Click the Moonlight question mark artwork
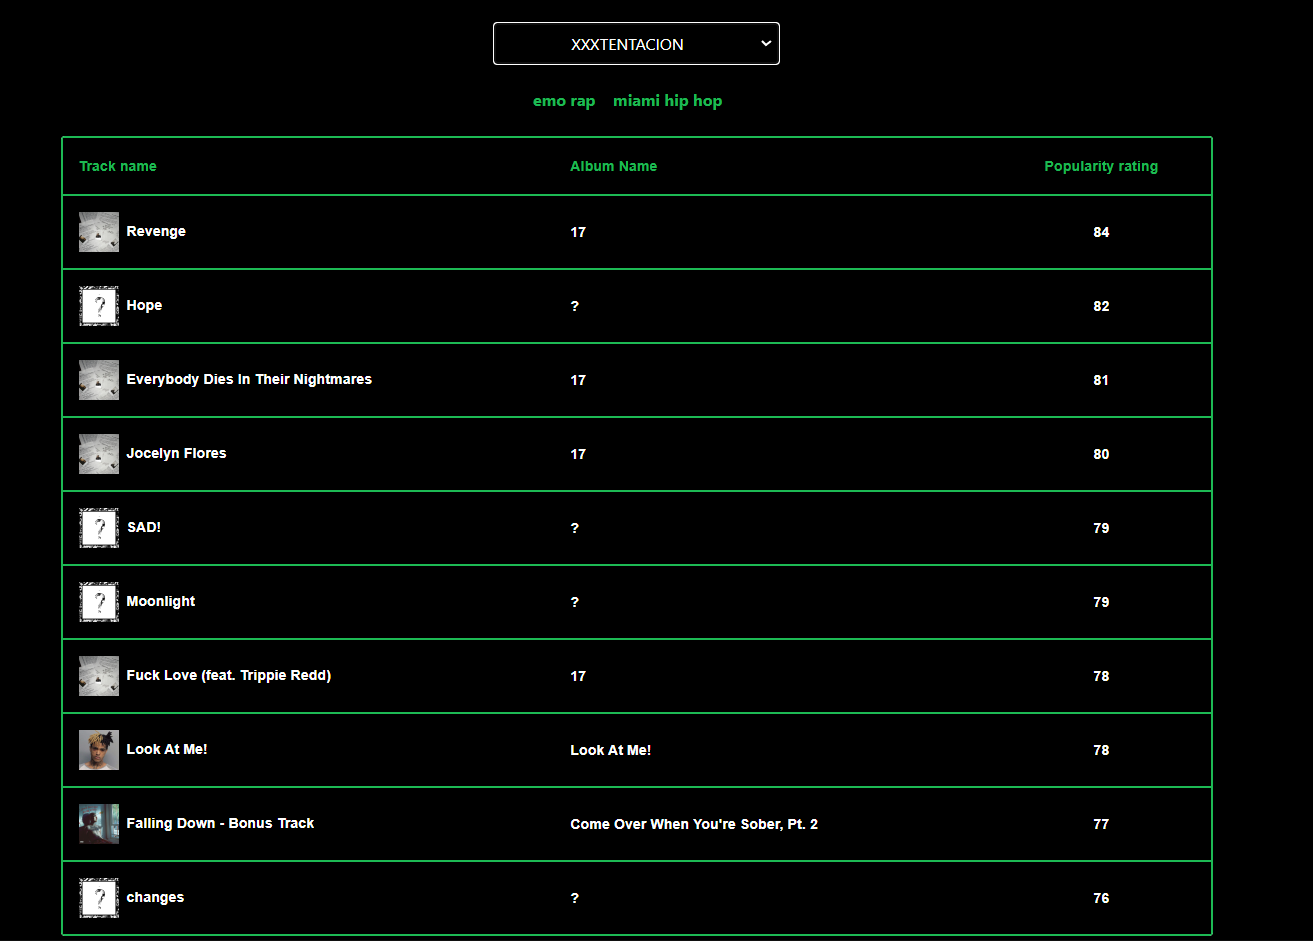 pyautogui.click(x=98, y=601)
